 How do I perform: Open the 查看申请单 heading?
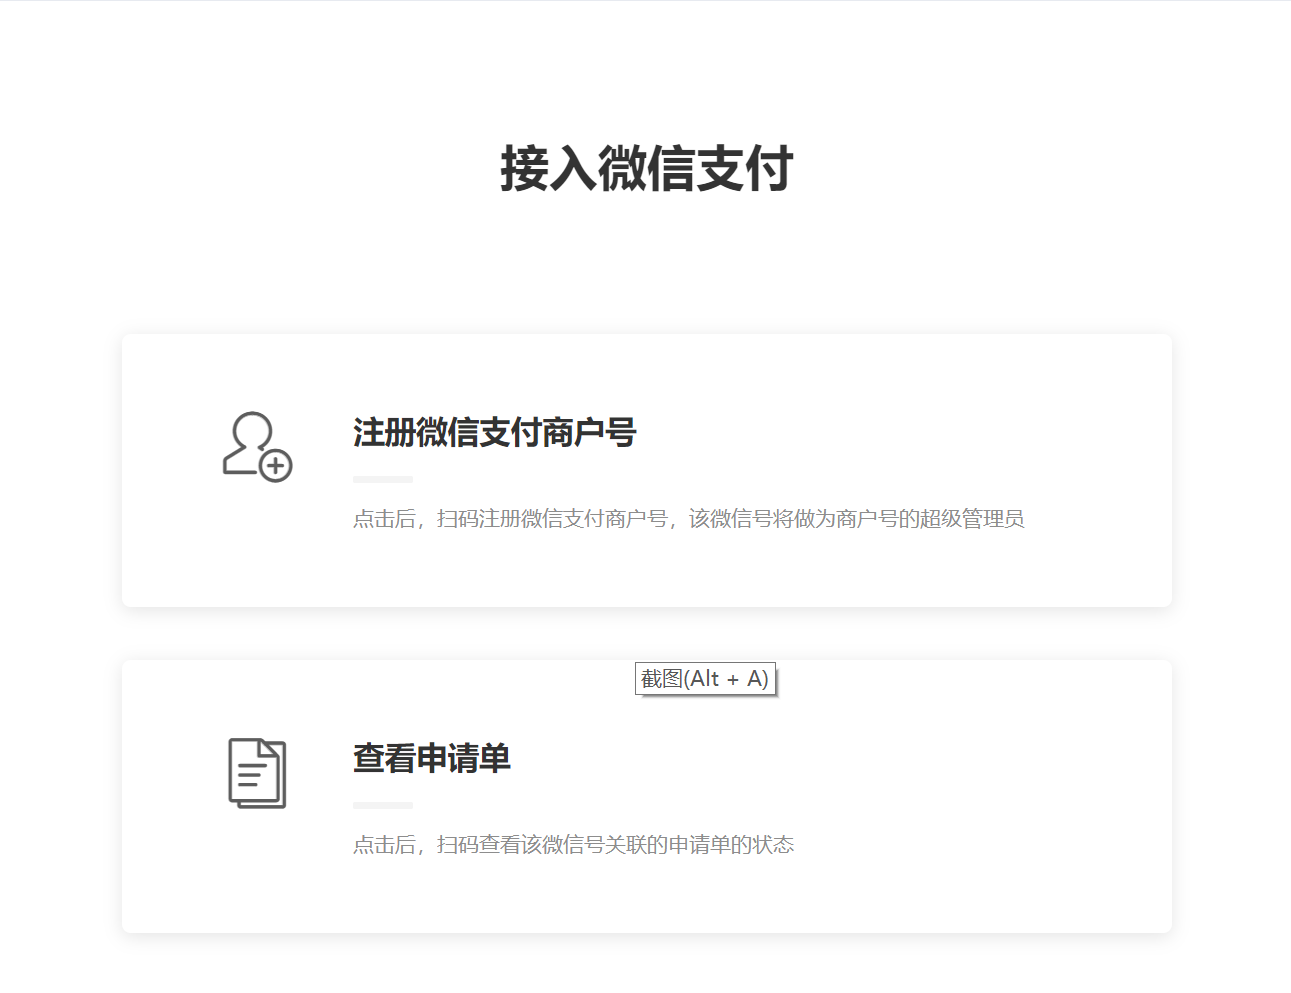click(x=432, y=759)
